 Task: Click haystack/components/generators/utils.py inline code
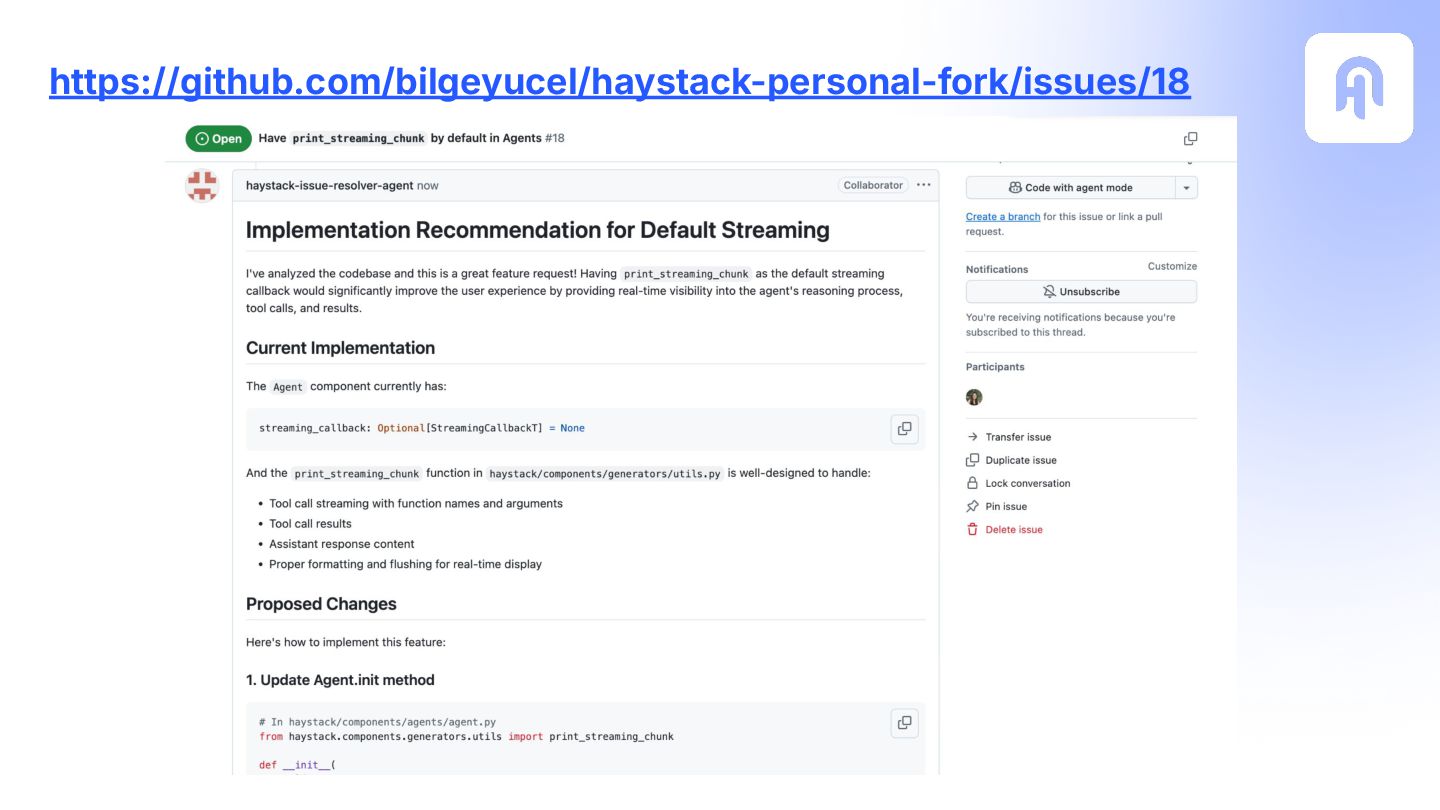pyautogui.click(x=605, y=474)
